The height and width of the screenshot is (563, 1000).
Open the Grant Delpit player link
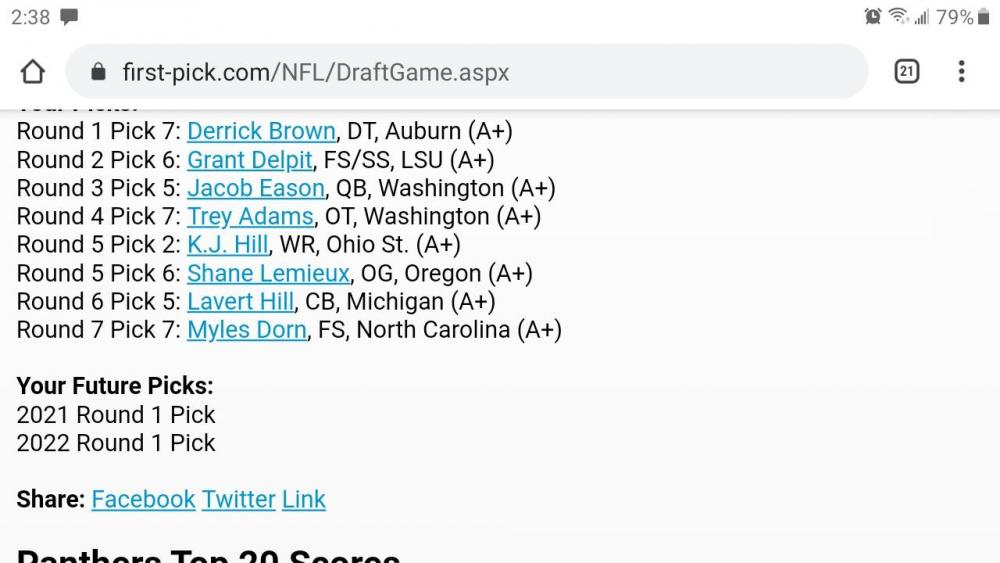250,160
